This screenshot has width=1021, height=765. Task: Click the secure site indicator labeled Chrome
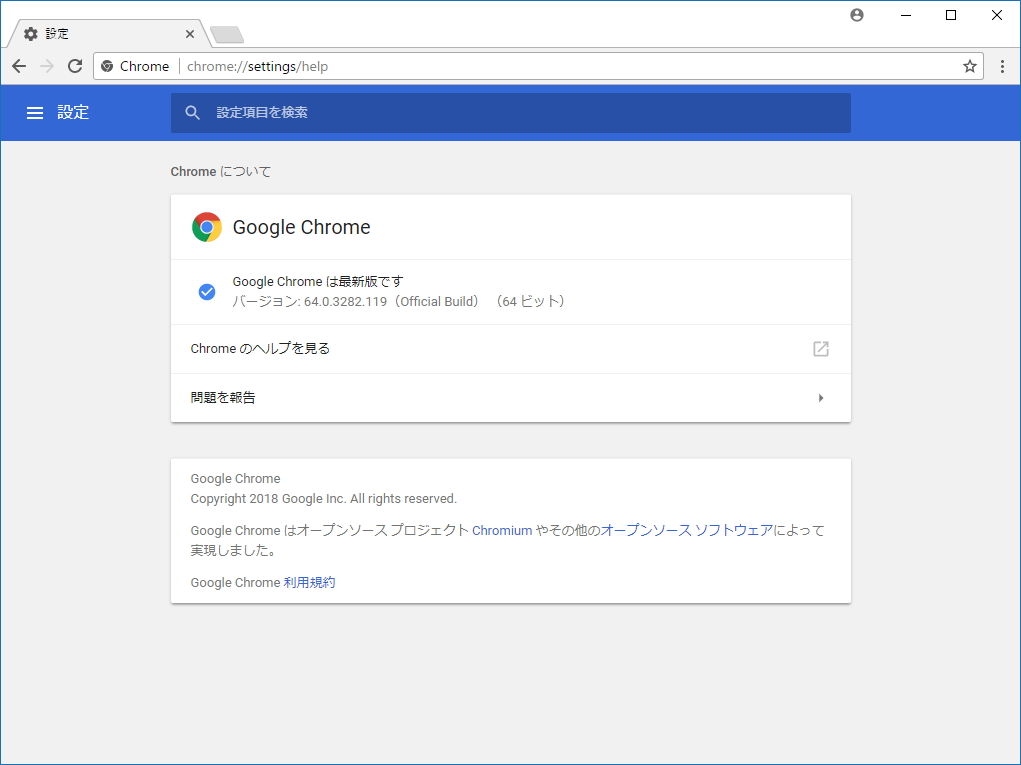pyautogui.click(x=137, y=66)
